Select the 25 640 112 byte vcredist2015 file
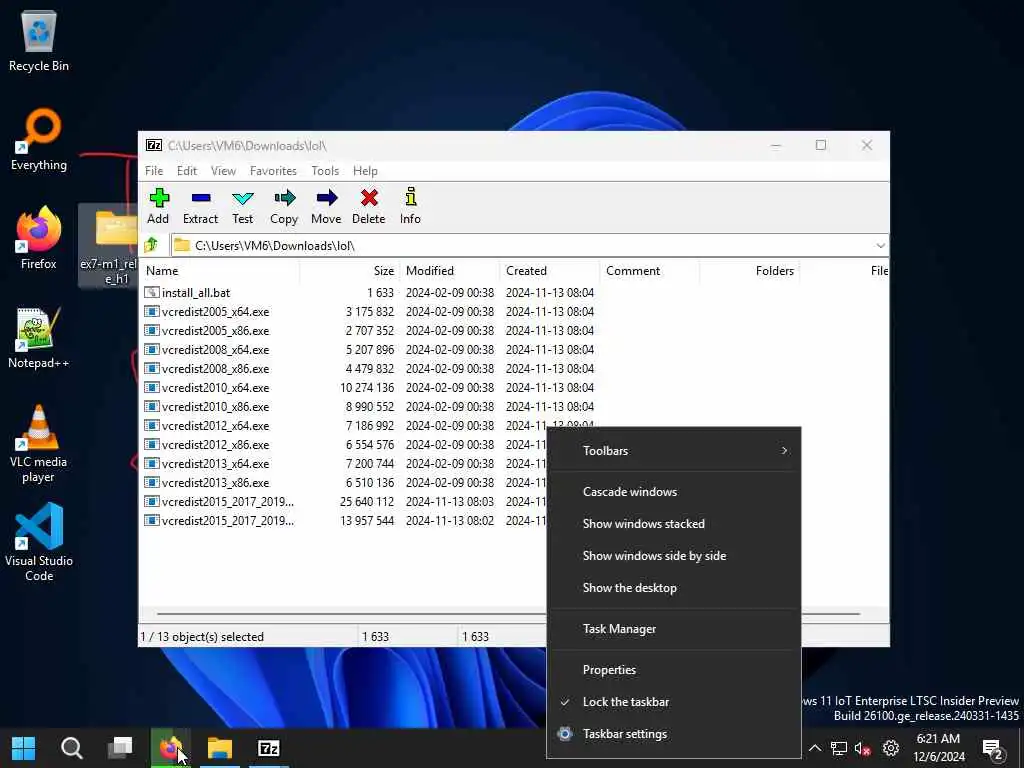Viewport: 1024px width, 768px height. (x=344, y=502)
